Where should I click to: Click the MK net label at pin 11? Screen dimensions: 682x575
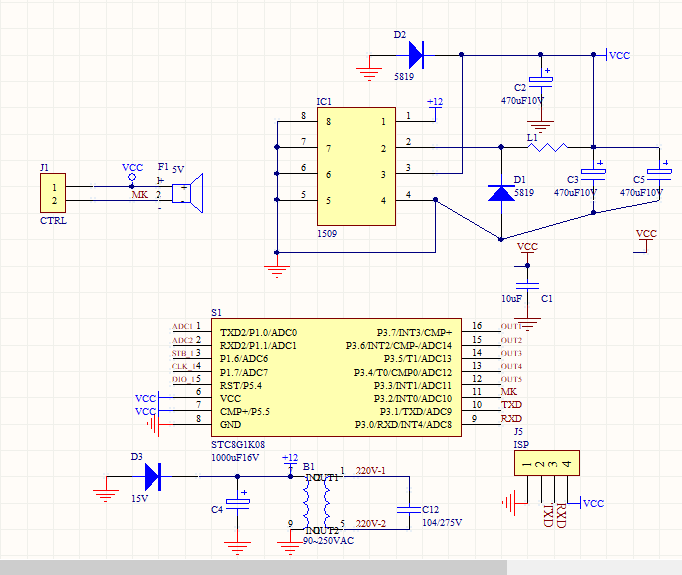pos(509,391)
